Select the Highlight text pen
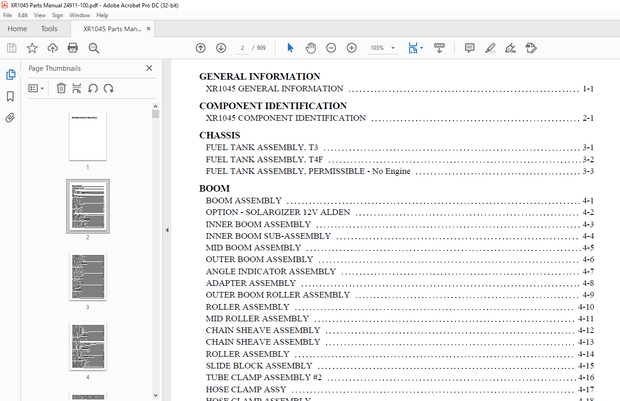Screen dimensions: 620x401 (x=490, y=48)
